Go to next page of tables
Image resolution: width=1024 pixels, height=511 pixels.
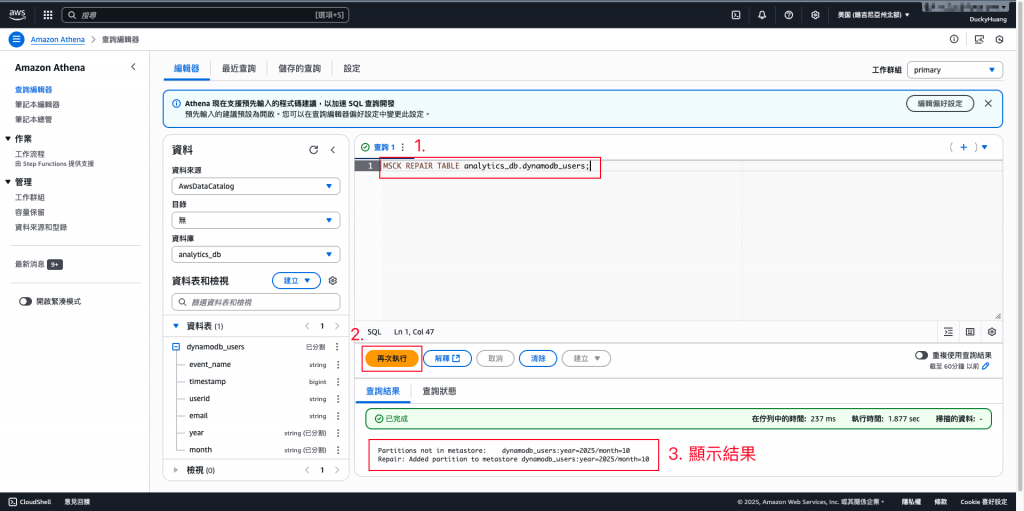click(337, 325)
